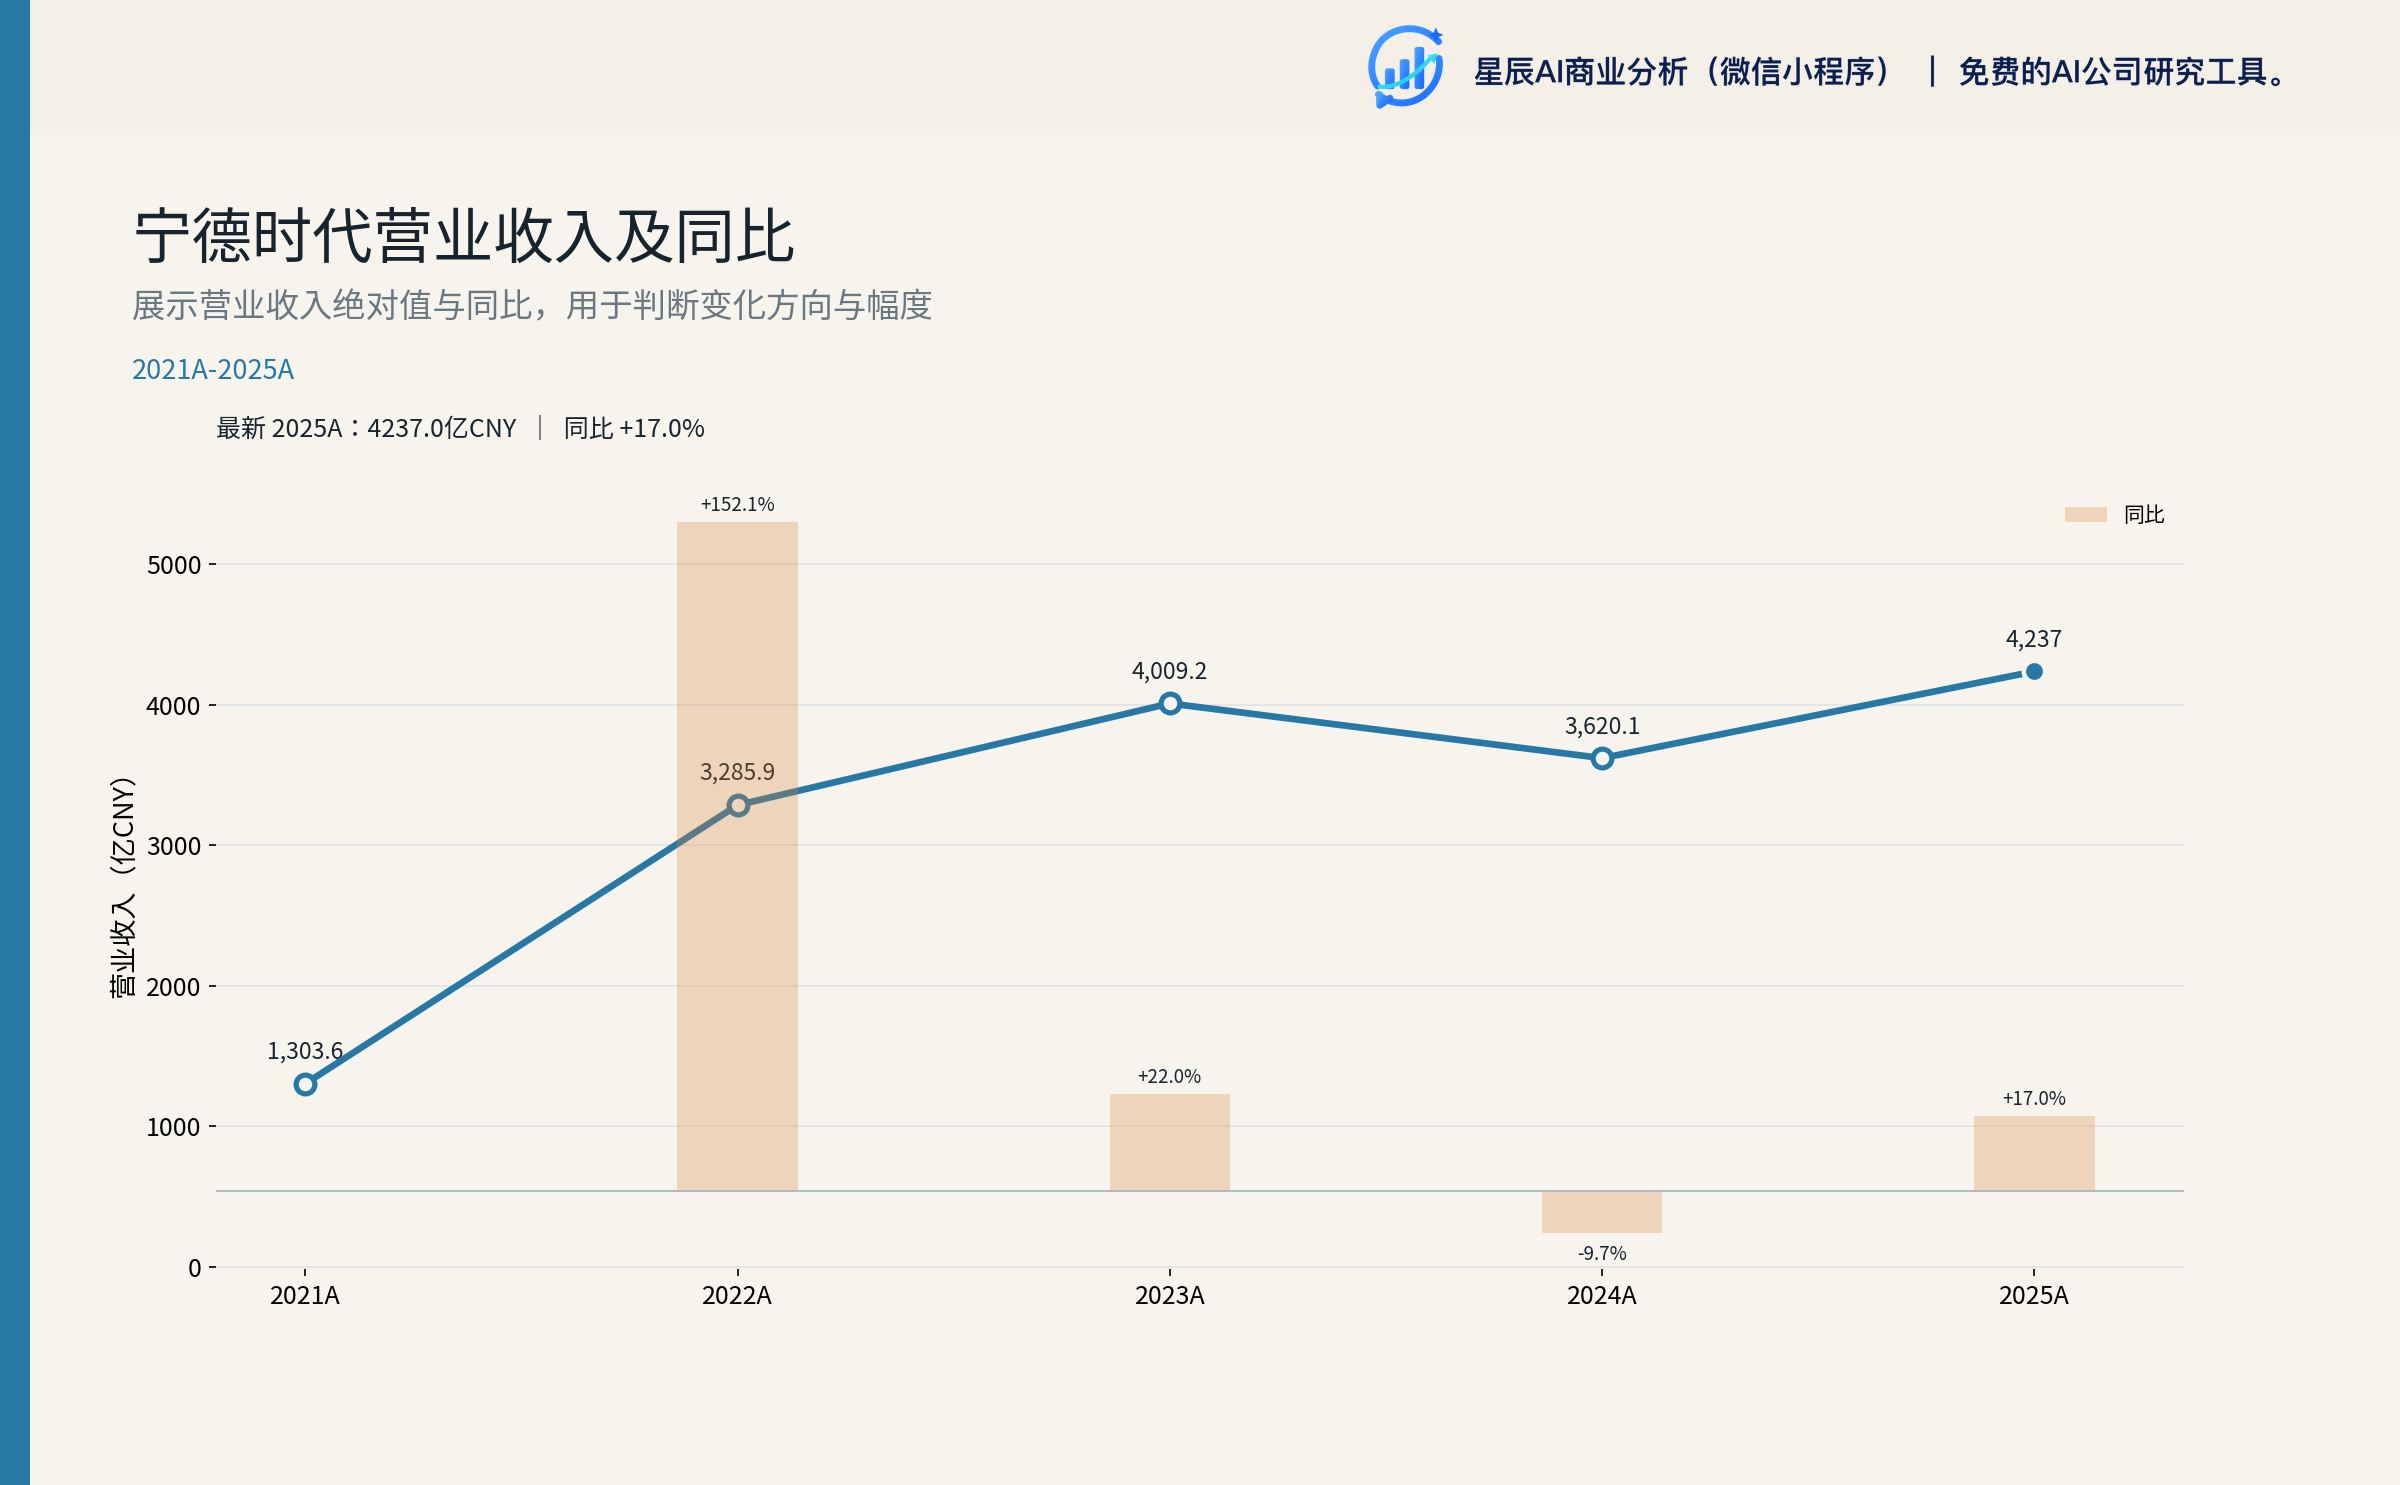
Task: Click the -9.7% percentage label
Action: (1602, 1253)
